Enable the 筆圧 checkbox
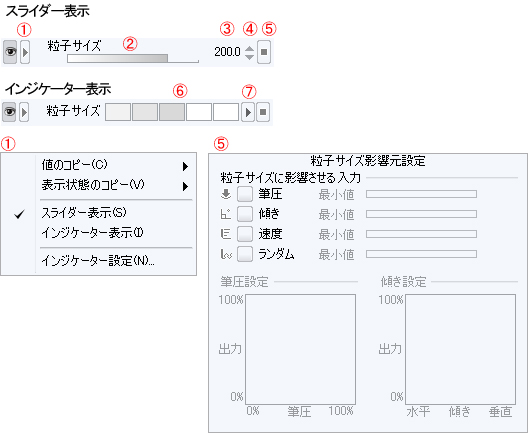 (x=245, y=194)
